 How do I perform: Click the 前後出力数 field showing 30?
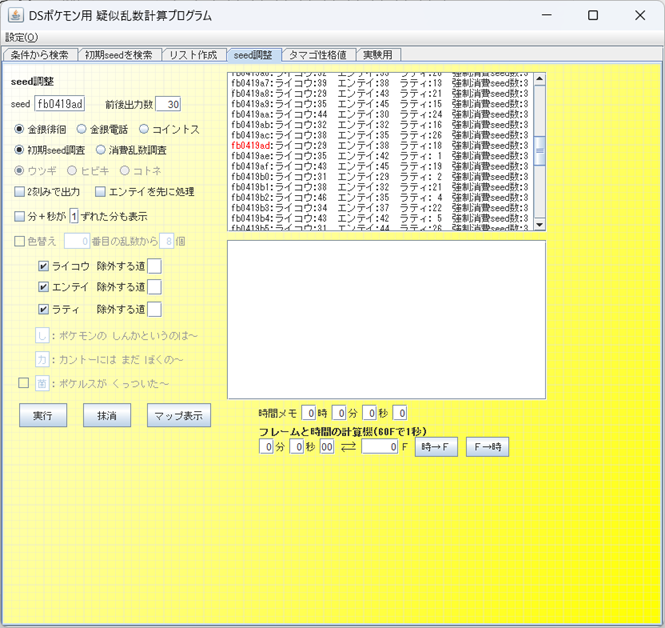(168, 104)
